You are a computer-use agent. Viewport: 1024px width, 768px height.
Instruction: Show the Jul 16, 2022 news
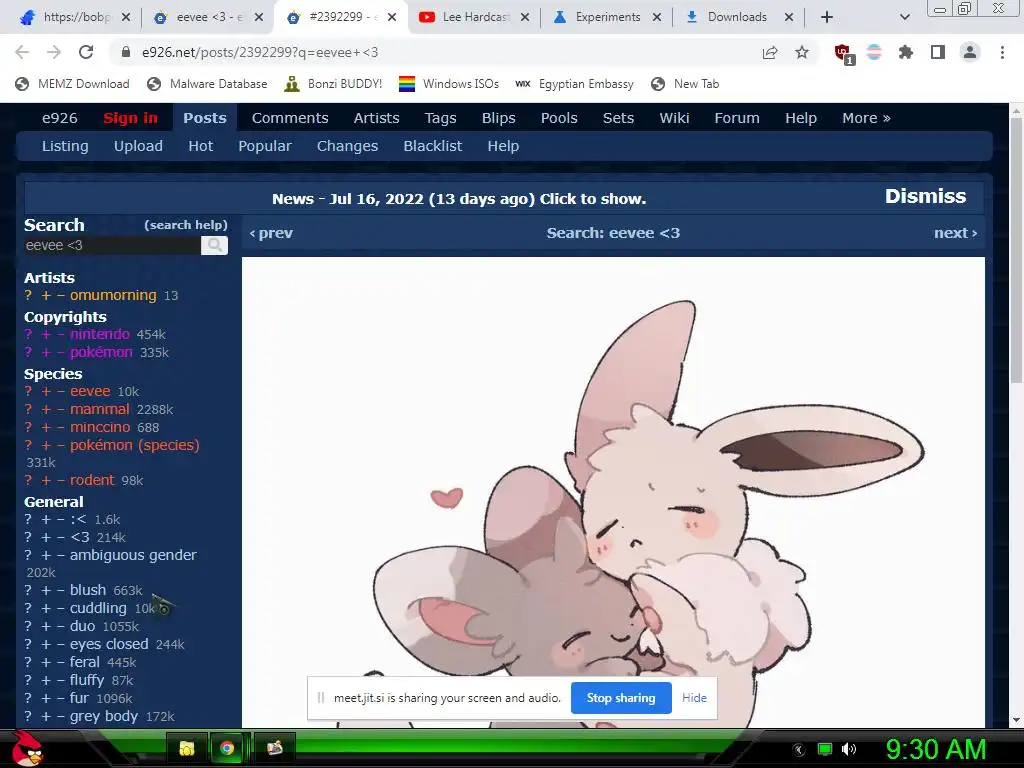458,199
